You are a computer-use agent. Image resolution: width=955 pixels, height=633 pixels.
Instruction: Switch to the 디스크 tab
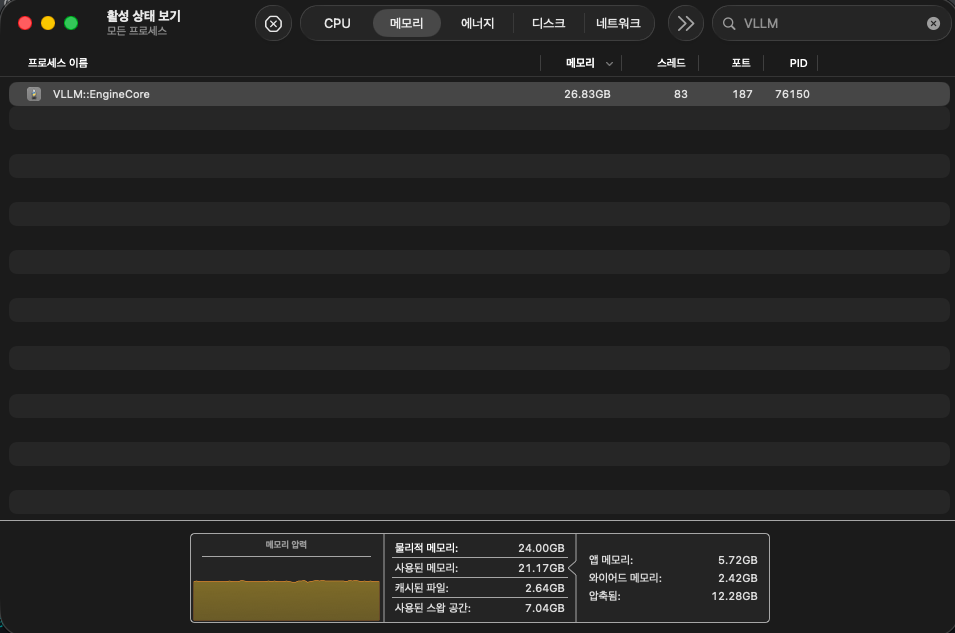[x=548, y=24]
